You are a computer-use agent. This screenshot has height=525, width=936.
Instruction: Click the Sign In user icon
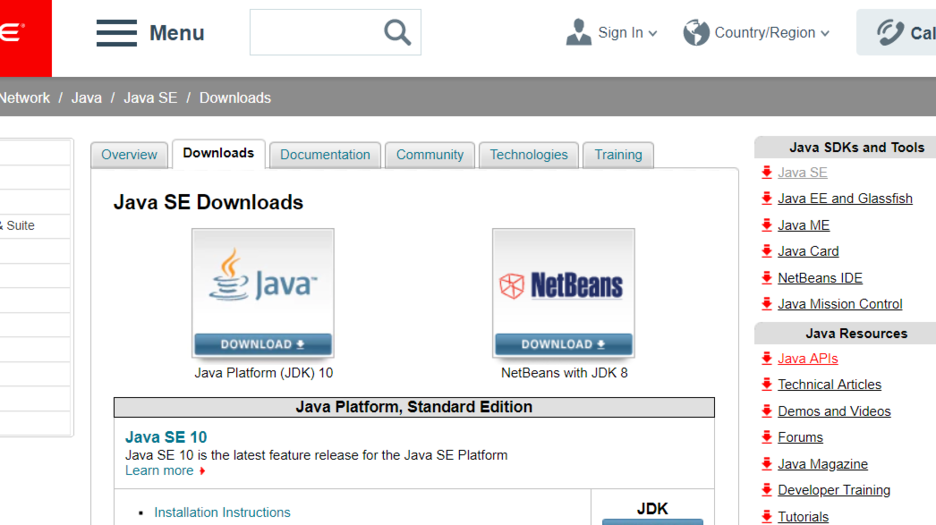(578, 32)
